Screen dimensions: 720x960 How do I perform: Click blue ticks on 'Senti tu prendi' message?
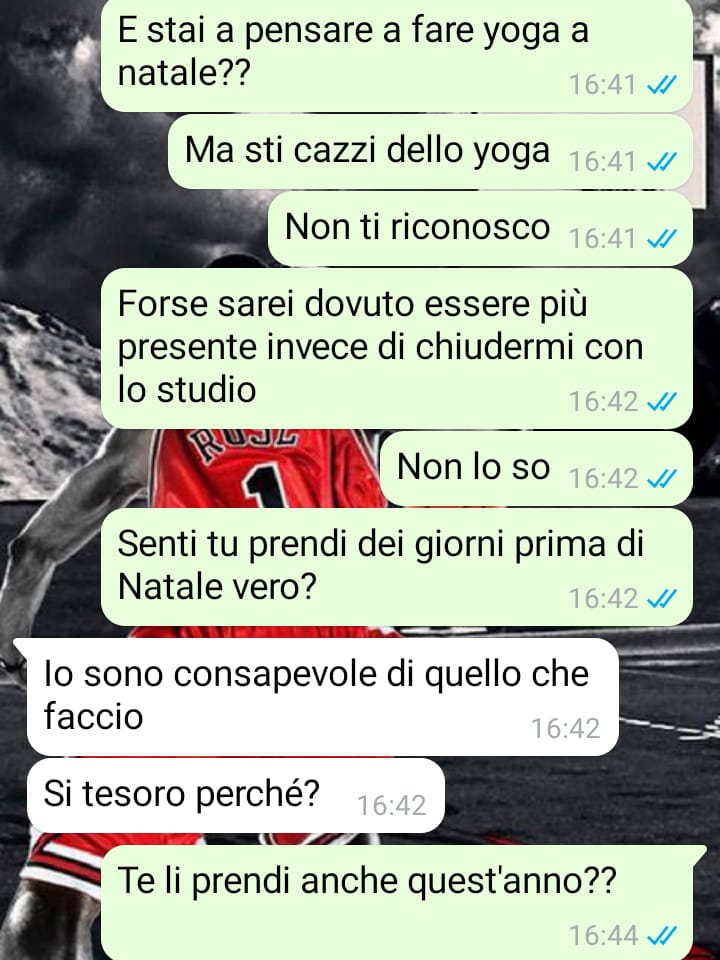(x=662, y=599)
